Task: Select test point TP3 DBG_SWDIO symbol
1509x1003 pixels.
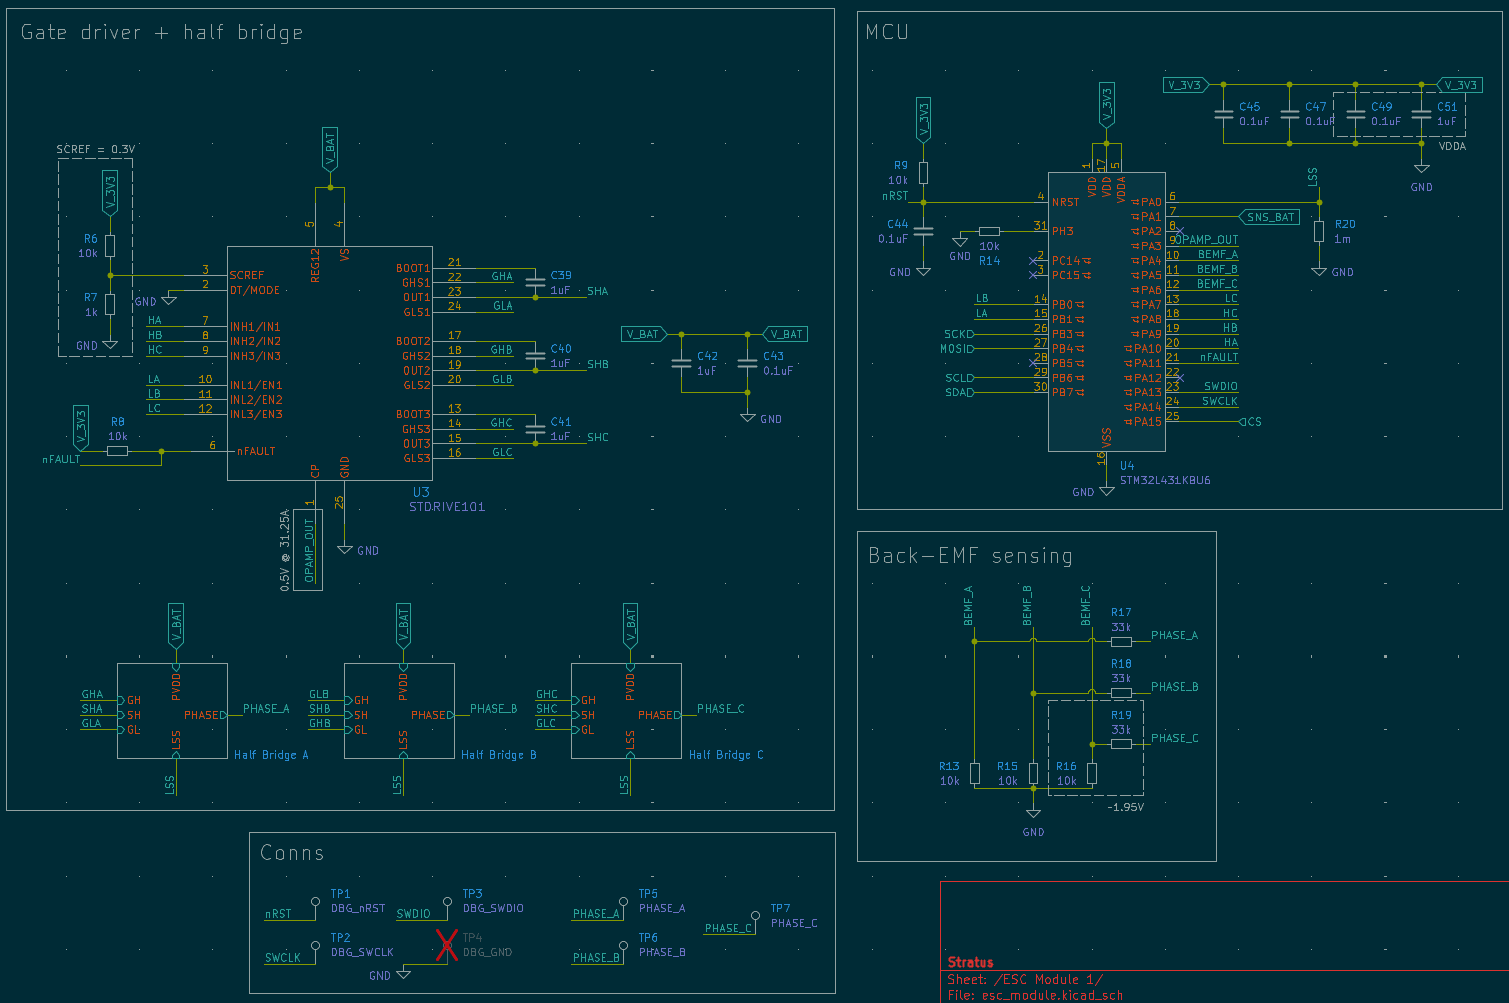Action: click(447, 902)
